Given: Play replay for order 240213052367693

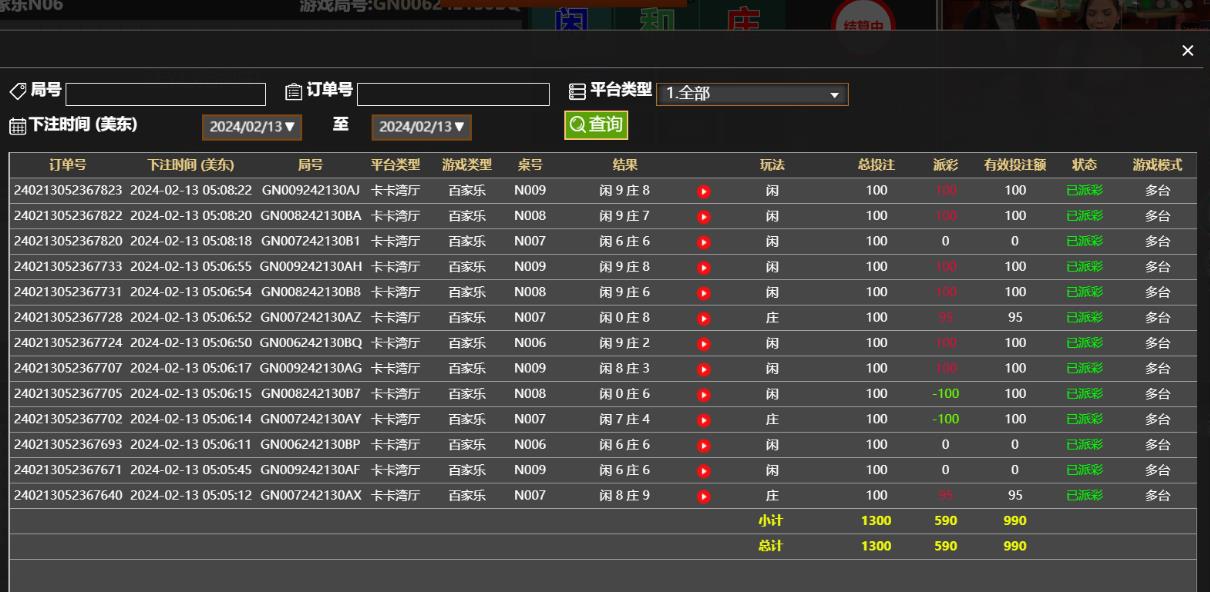Looking at the screenshot, I should (704, 445).
